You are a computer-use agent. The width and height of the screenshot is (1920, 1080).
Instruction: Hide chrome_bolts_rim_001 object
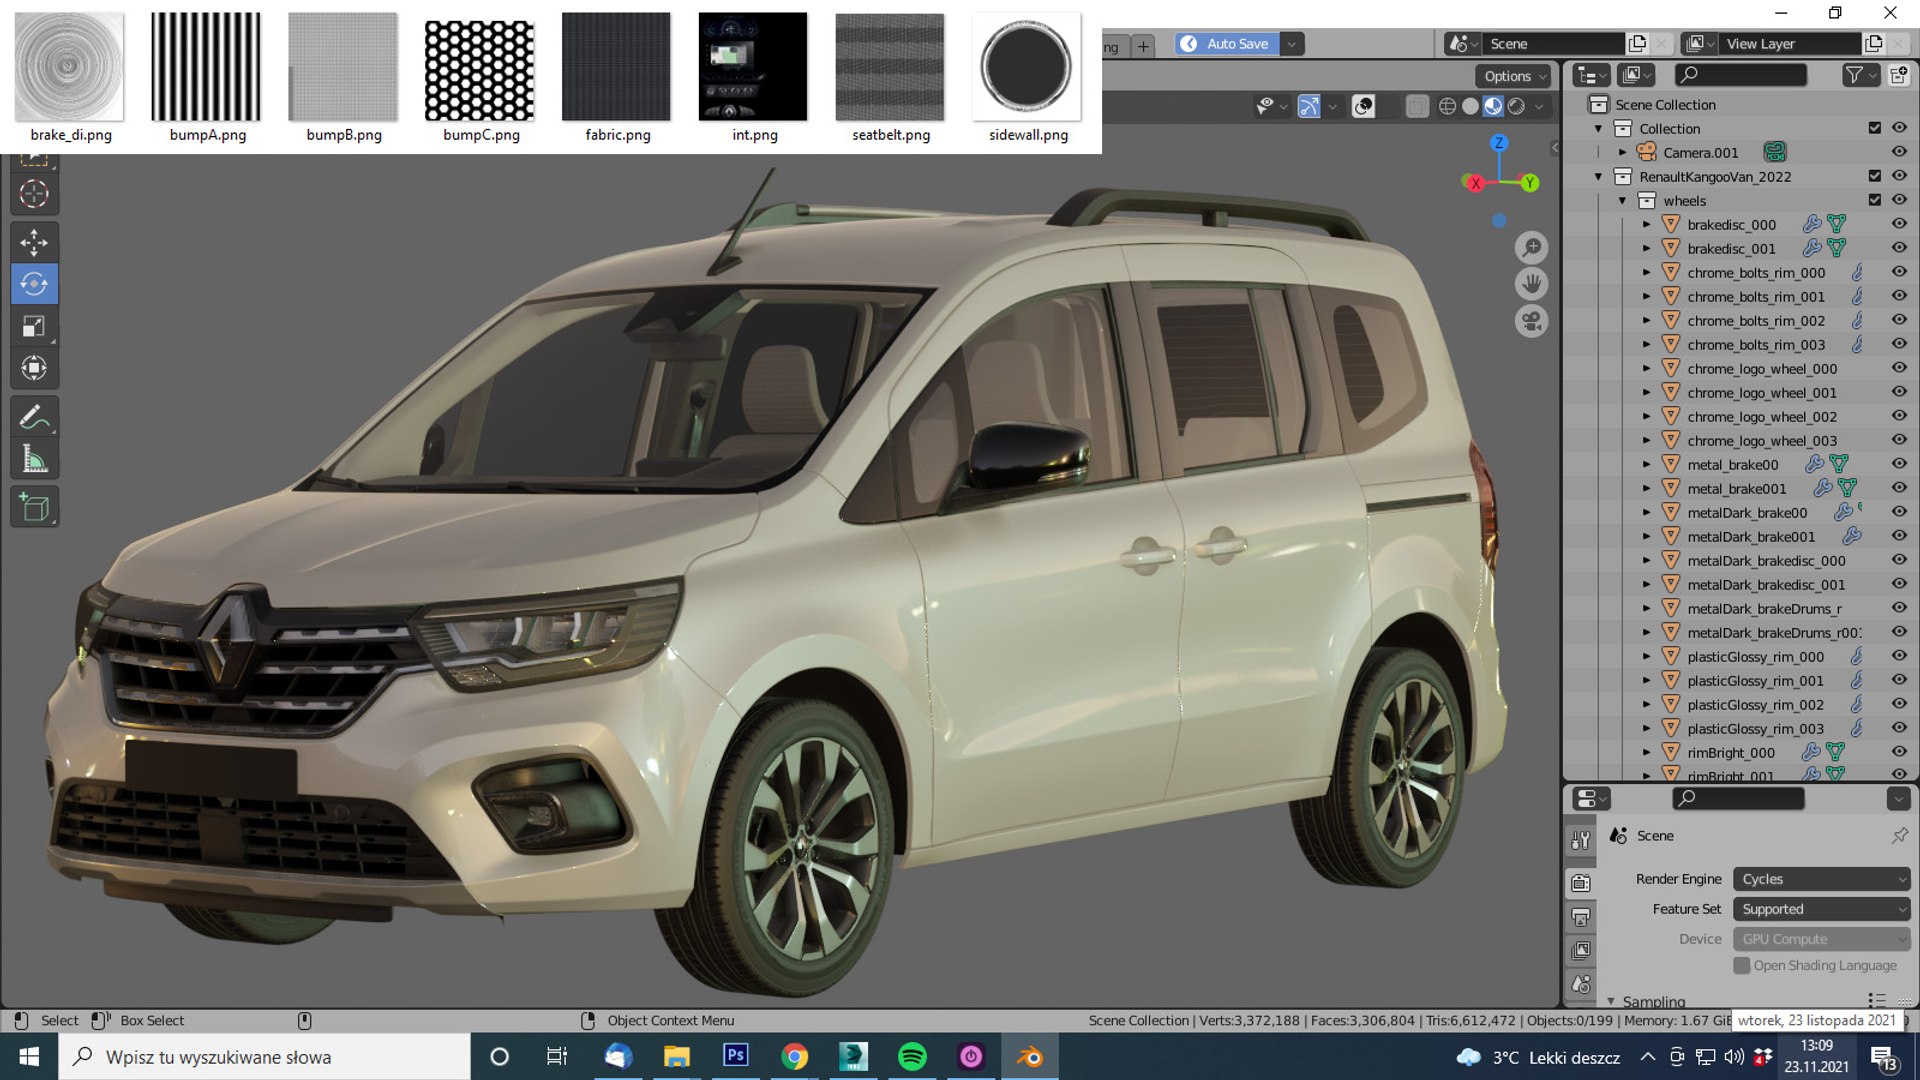(1899, 296)
